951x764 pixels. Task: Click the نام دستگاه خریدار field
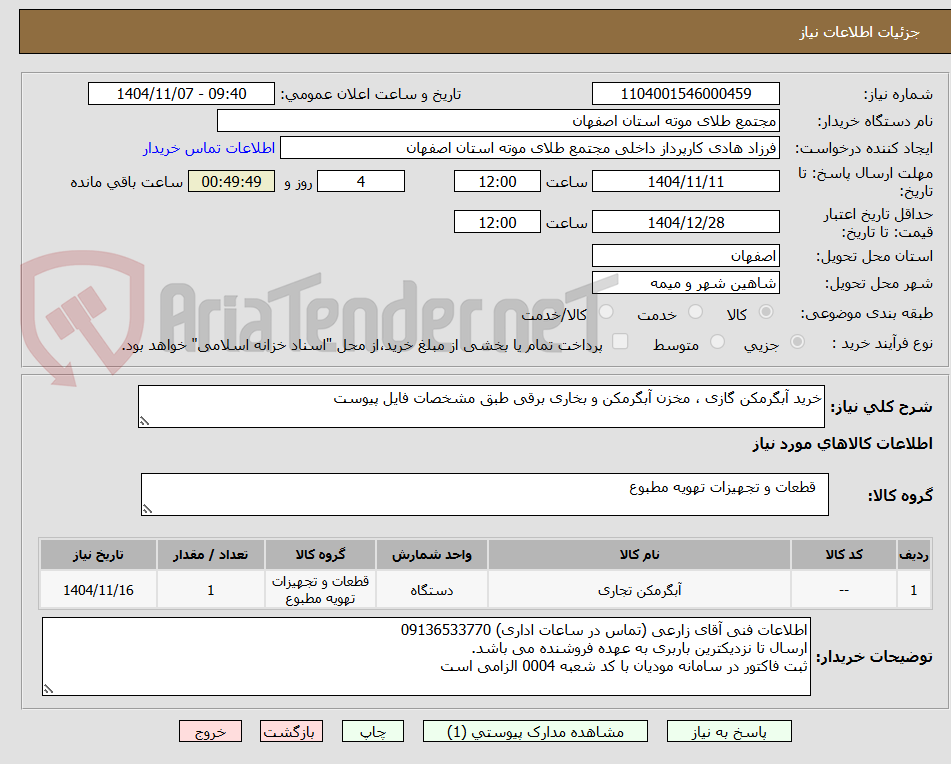tap(498, 121)
